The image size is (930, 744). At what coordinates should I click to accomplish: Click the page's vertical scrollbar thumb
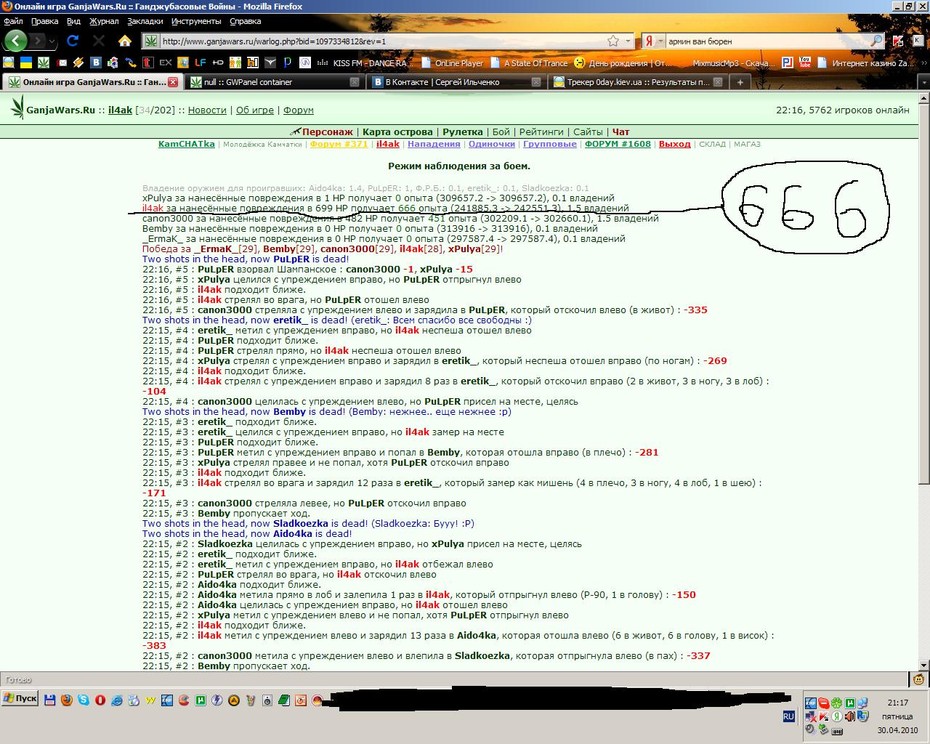point(924,295)
